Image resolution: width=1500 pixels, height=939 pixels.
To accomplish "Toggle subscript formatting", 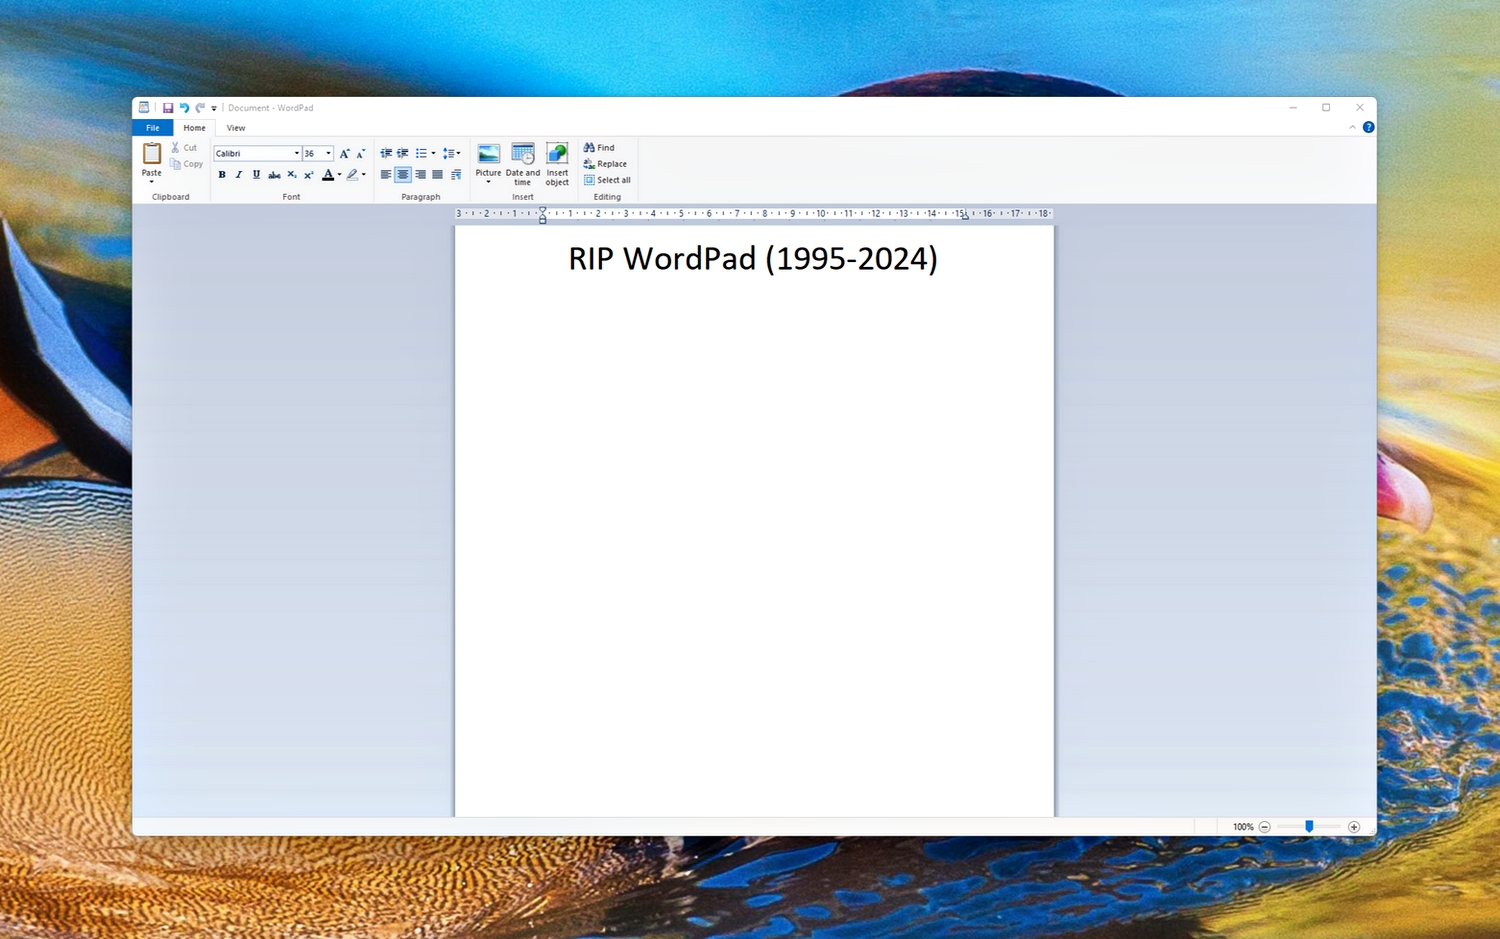I will pos(292,175).
